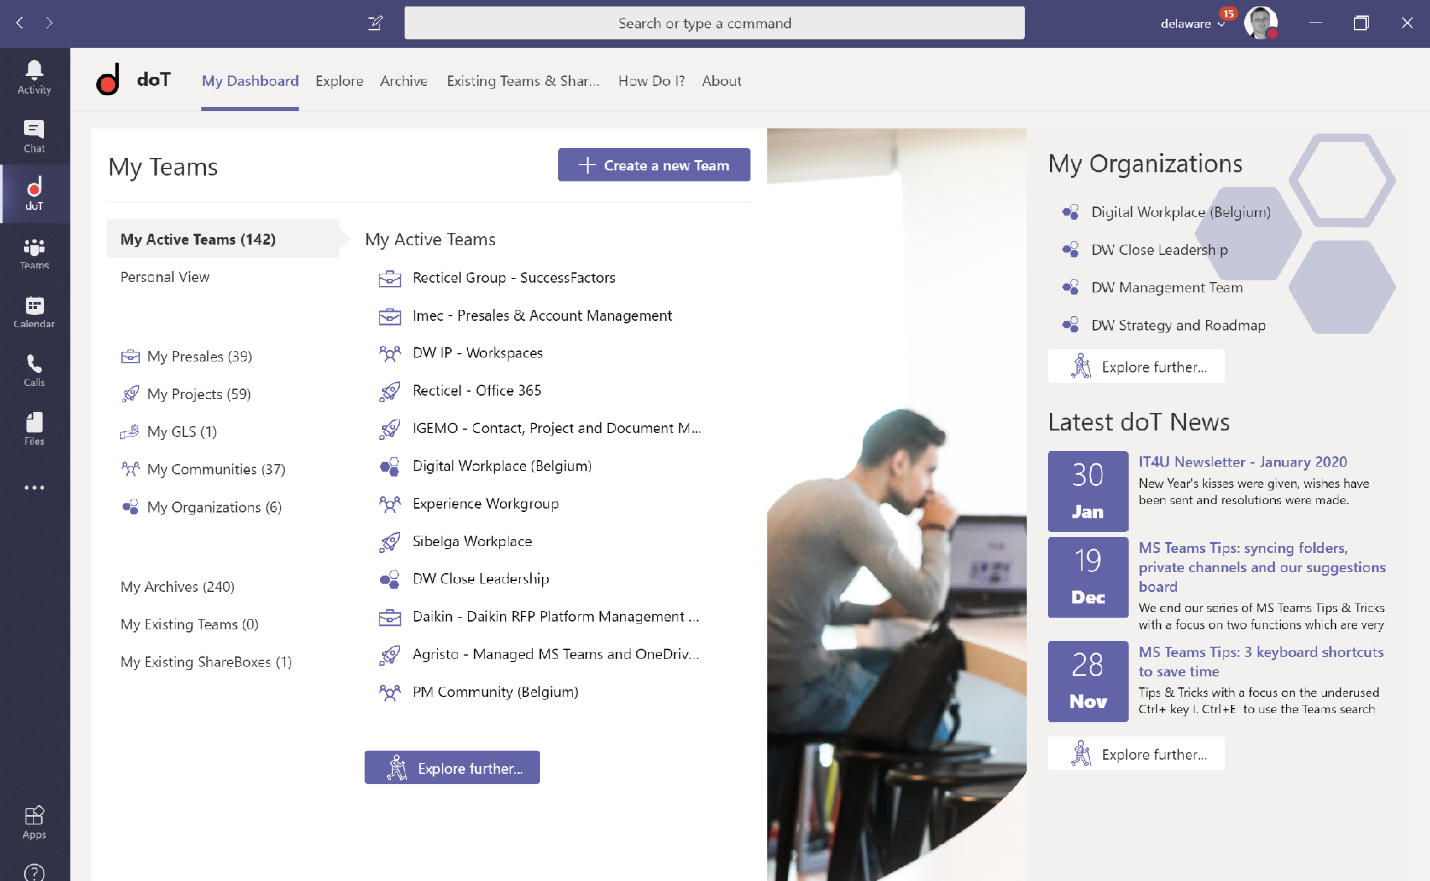Switch to the Archive tab
This screenshot has width=1430, height=881.
coord(403,81)
